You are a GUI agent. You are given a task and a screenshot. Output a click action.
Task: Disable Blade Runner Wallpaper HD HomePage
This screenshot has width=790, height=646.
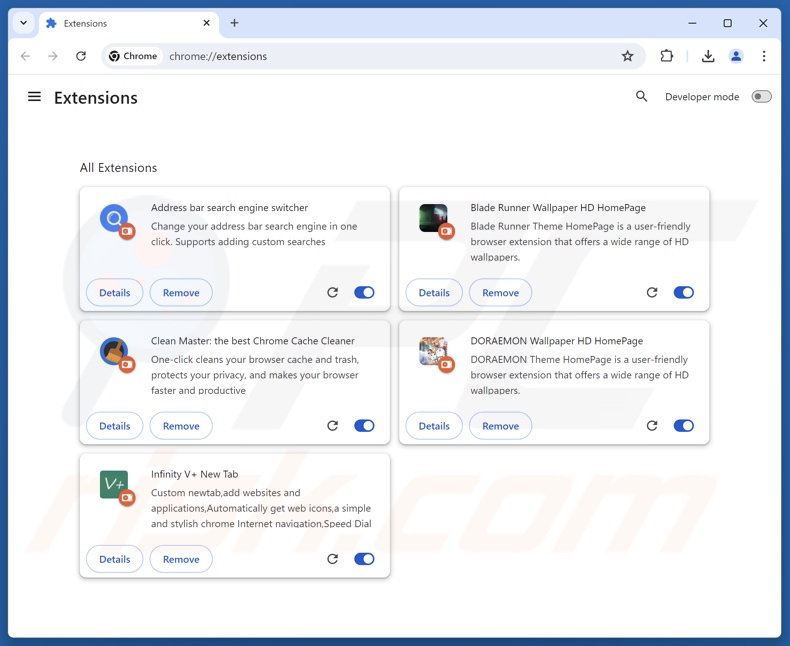[684, 292]
